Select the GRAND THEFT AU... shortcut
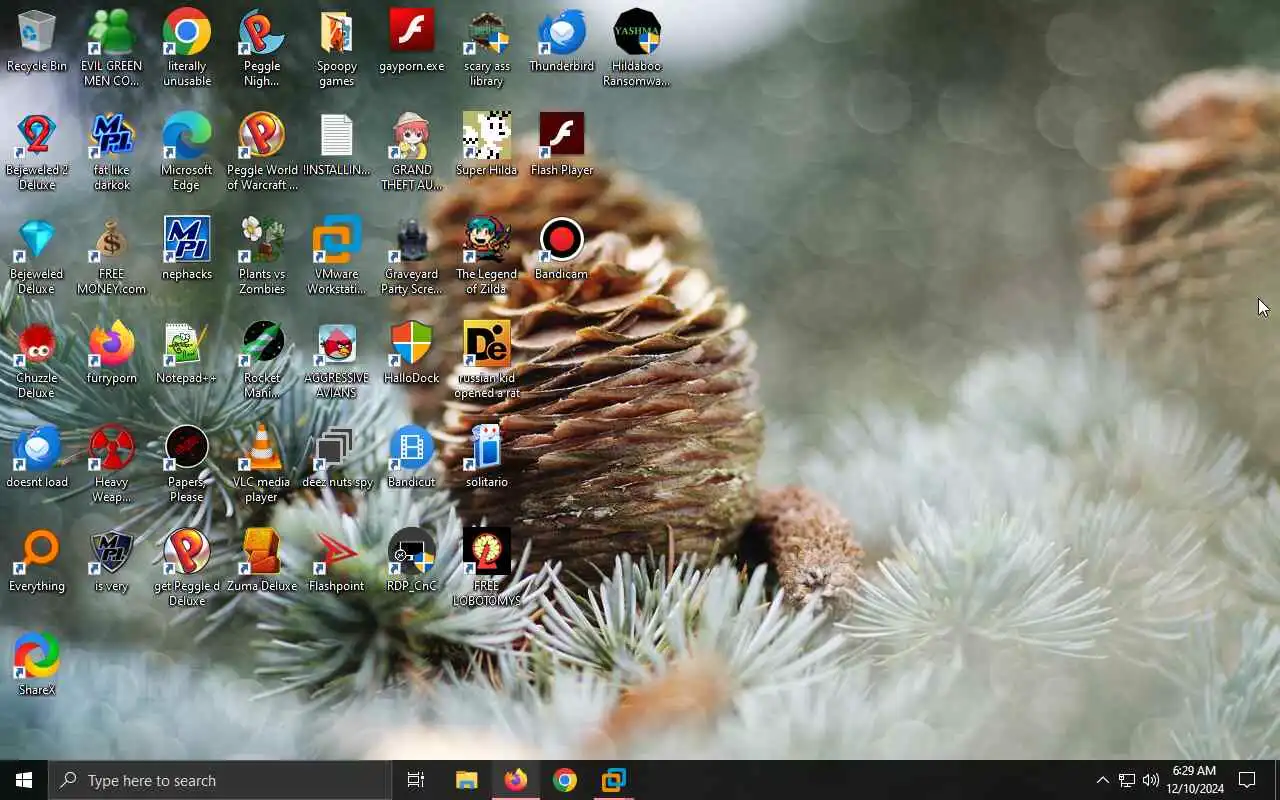Image resolution: width=1280 pixels, height=800 pixels. coord(412,153)
